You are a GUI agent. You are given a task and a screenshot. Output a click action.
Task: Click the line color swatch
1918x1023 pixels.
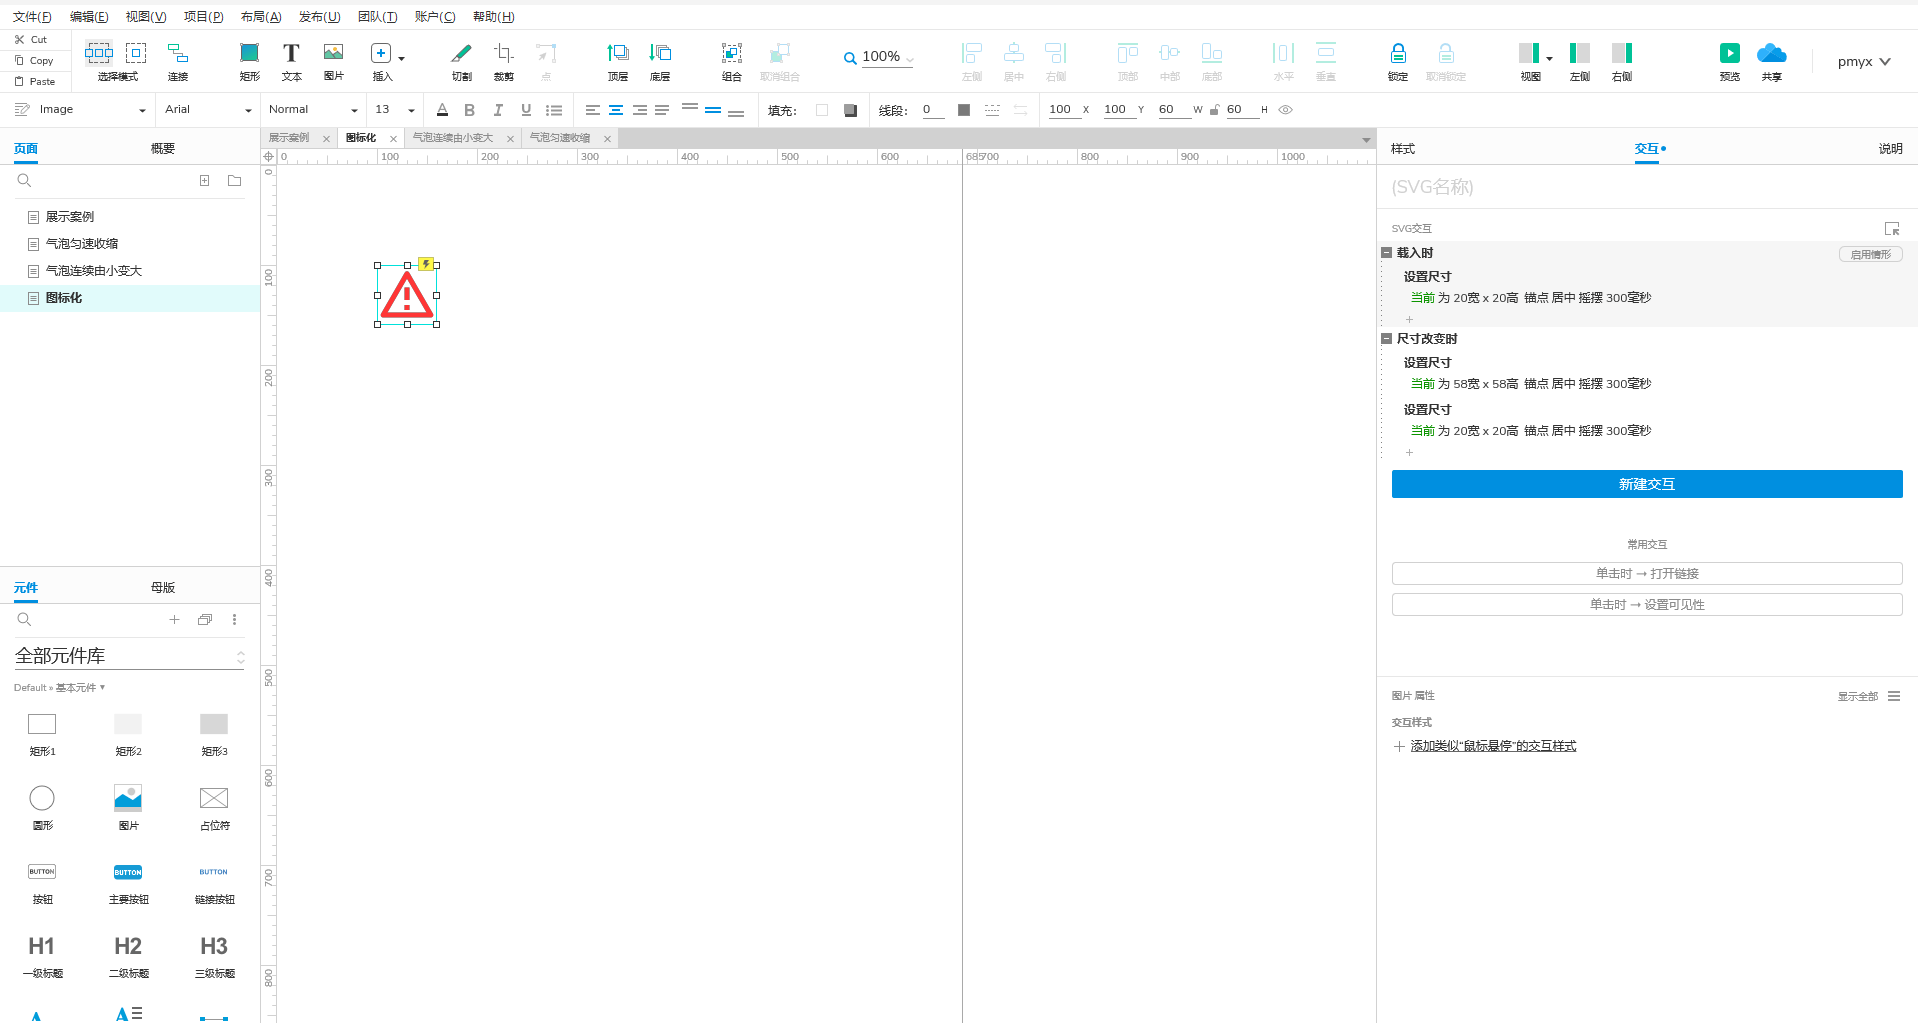point(964,110)
